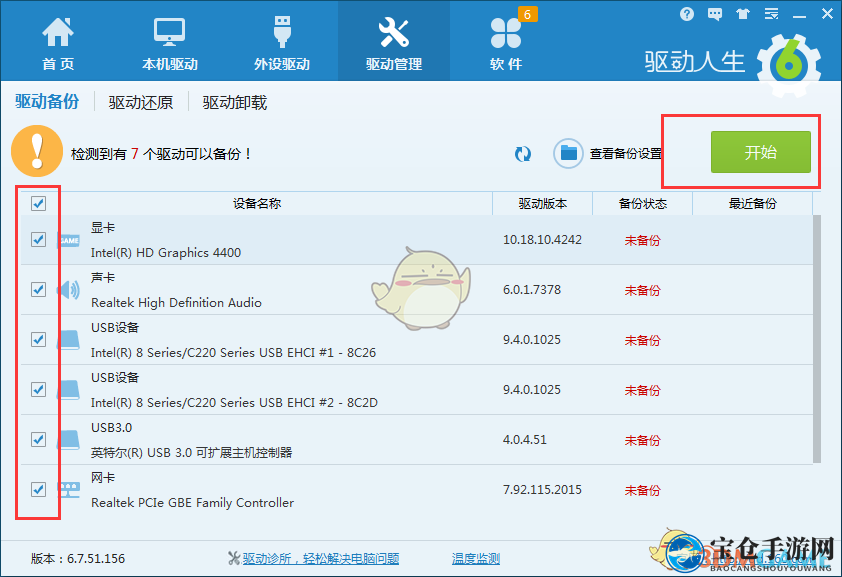Click the 显卡 graphics card icon

point(69,240)
